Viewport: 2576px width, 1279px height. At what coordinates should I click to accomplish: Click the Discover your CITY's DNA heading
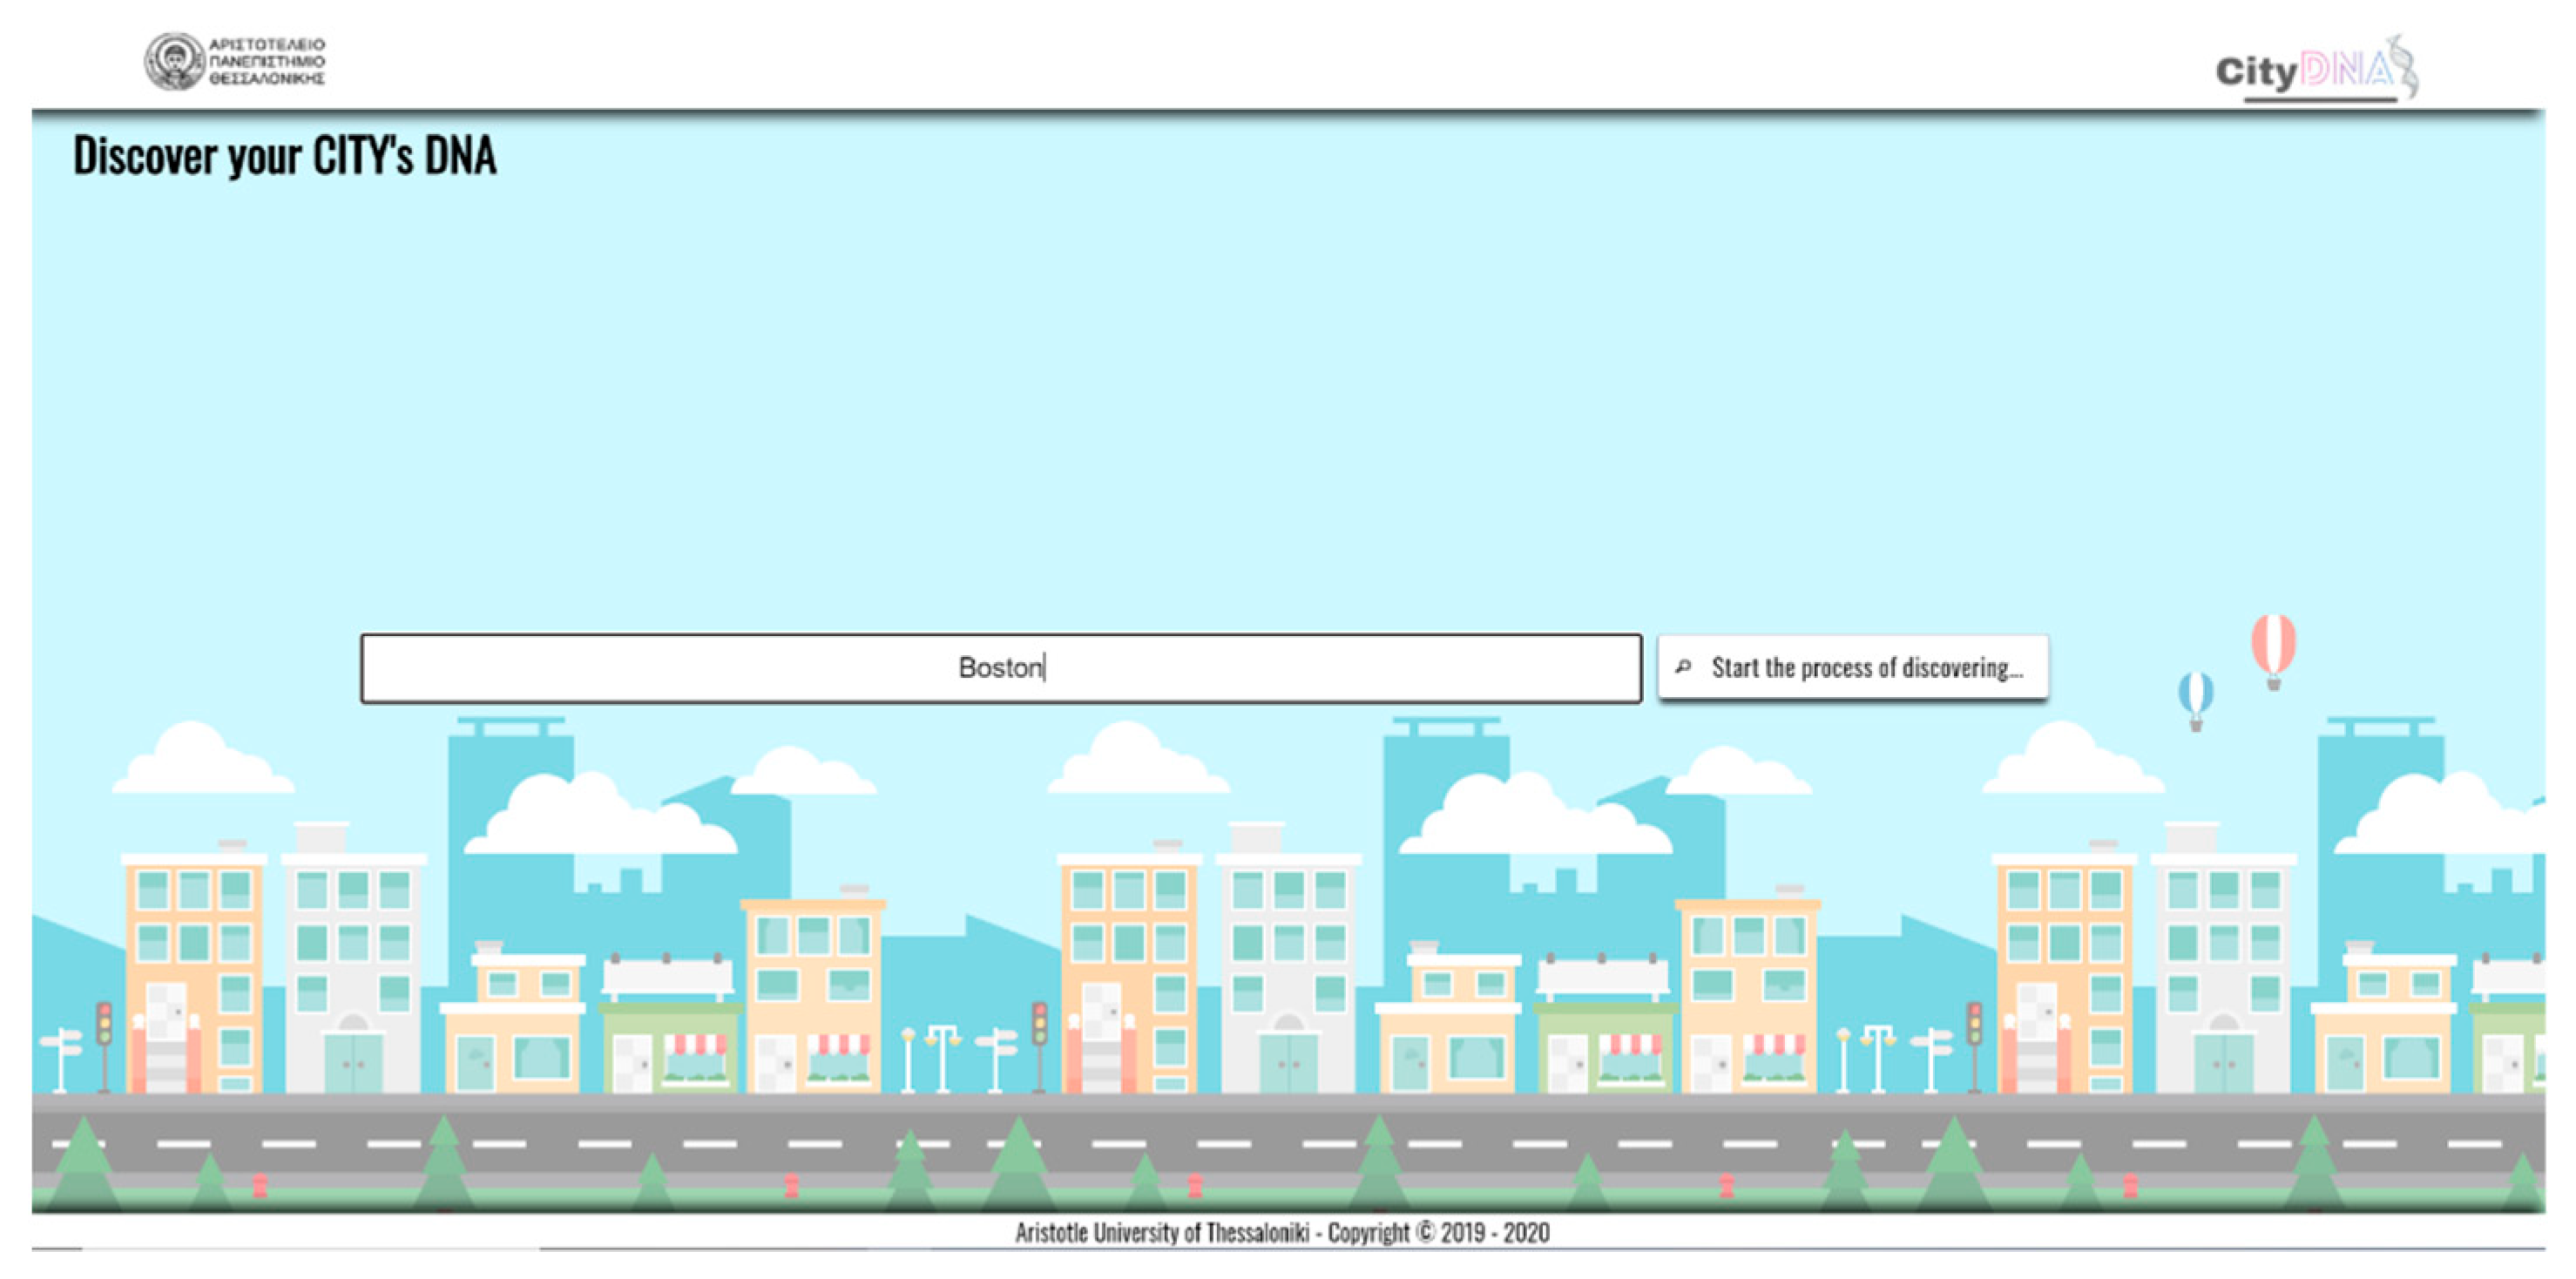click(x=285, y=156)
